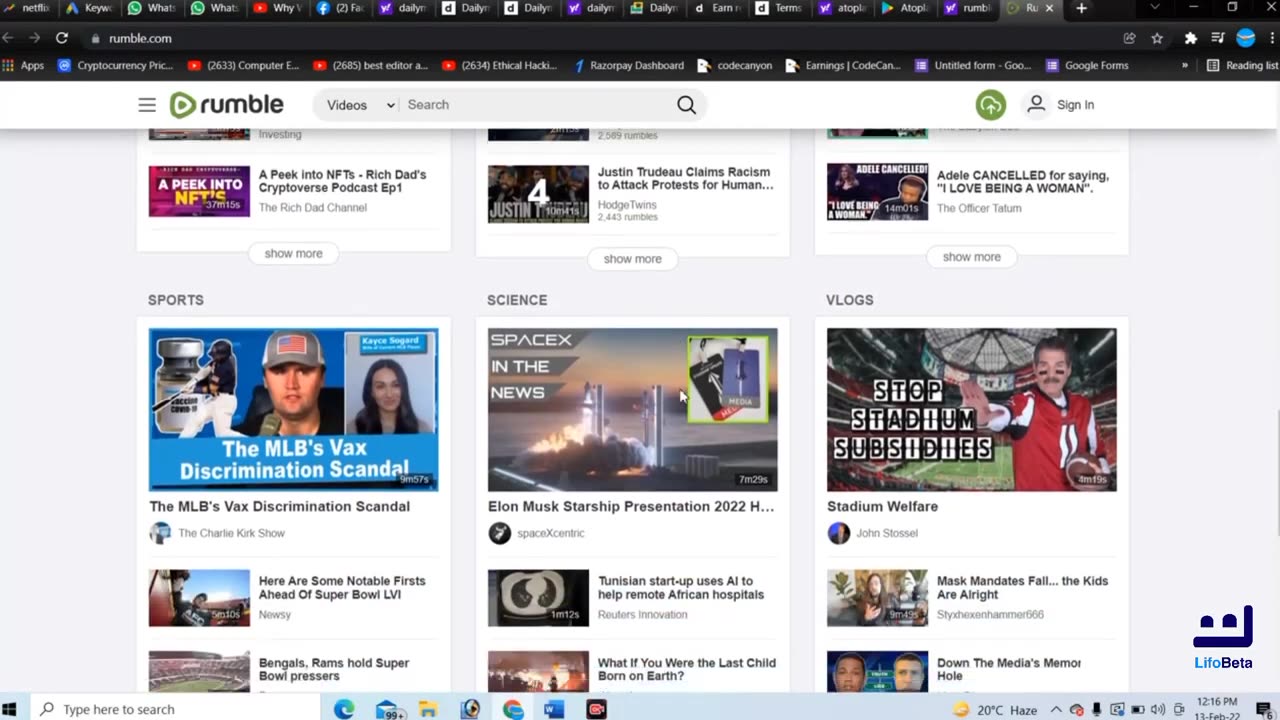Image resolution: width=1280 pixels, height=720 pixels.
Task: Open the Apps bookmarks shortcut
Action: [23, 66]
